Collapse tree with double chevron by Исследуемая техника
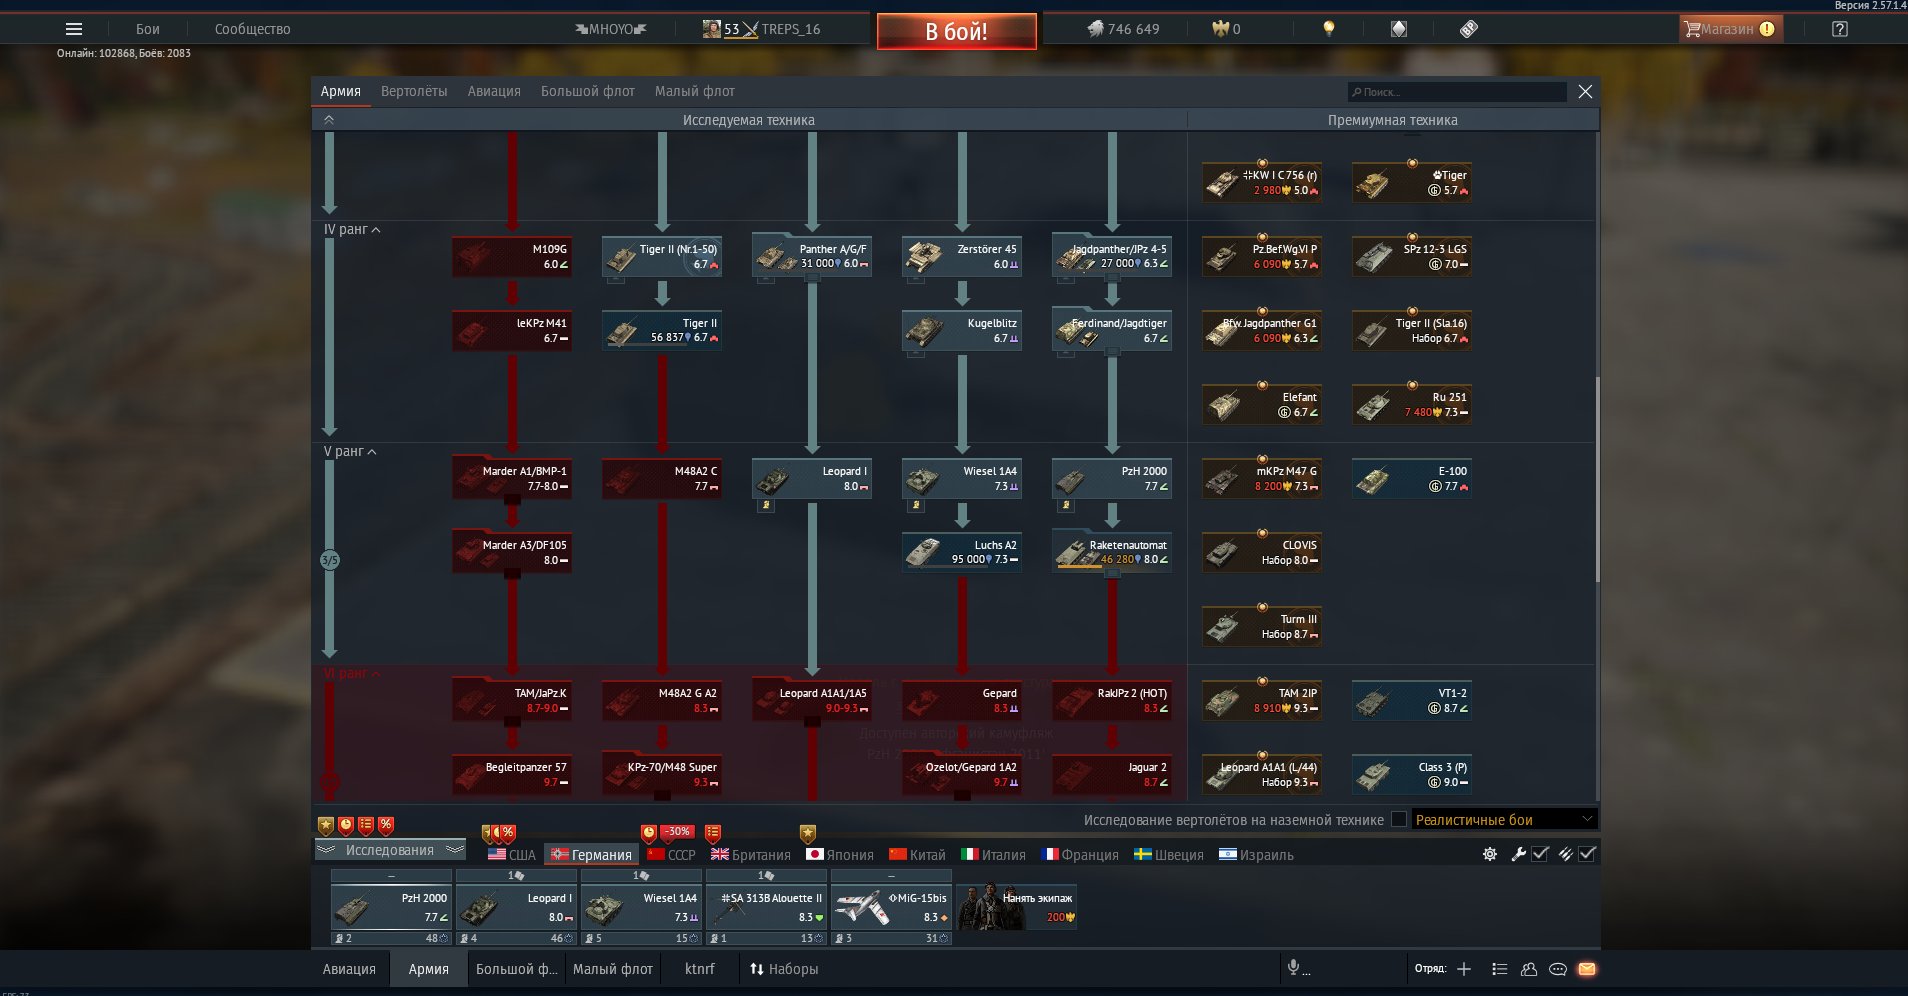Image resolution: width=1908 pixels, height=996 pixels. click(x=329, y=120)
